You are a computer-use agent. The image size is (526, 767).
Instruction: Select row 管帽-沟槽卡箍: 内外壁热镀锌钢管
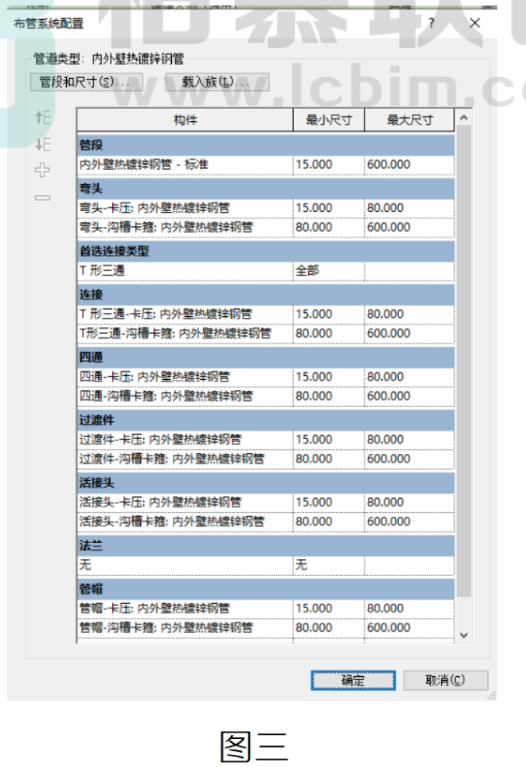[x=266, y=628]
